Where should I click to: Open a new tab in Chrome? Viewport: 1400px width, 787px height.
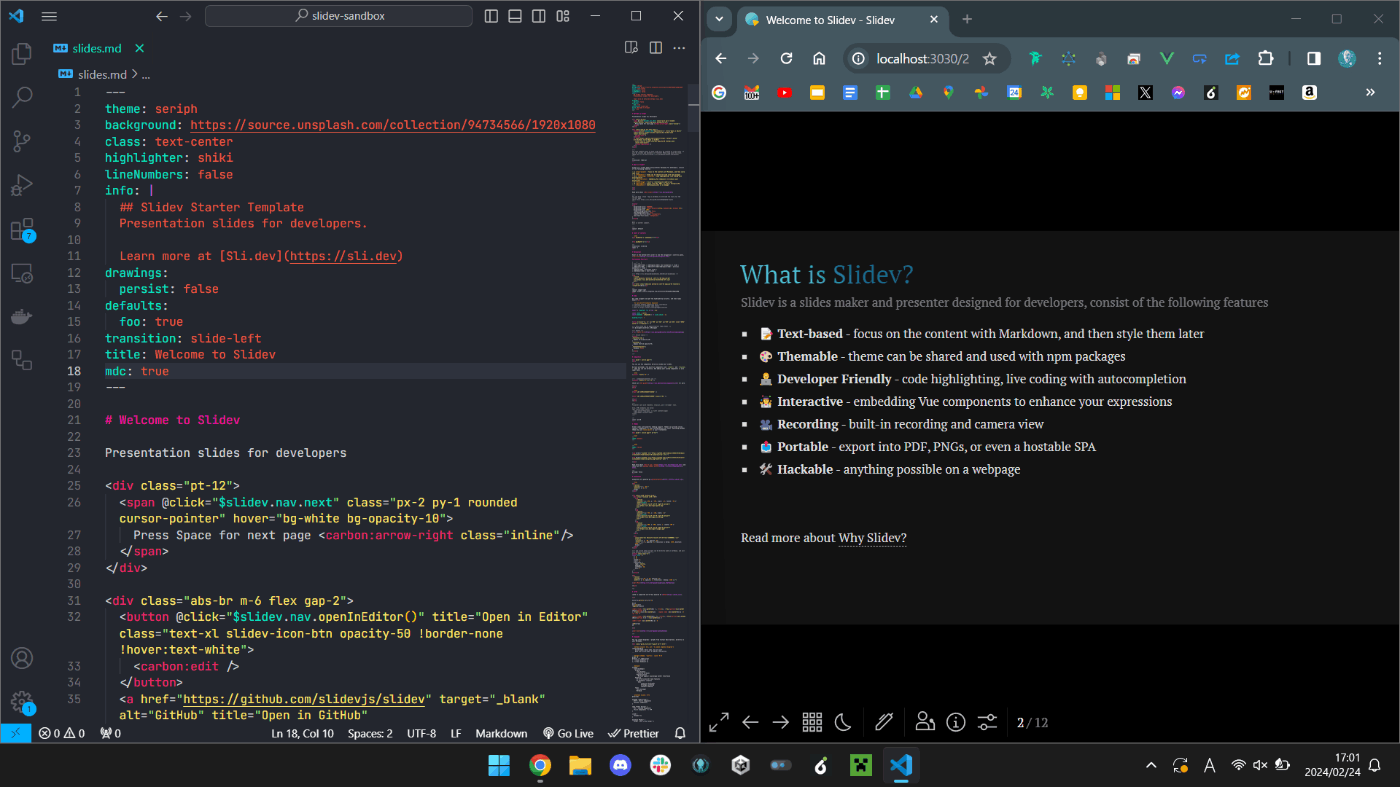pos(967,19)
